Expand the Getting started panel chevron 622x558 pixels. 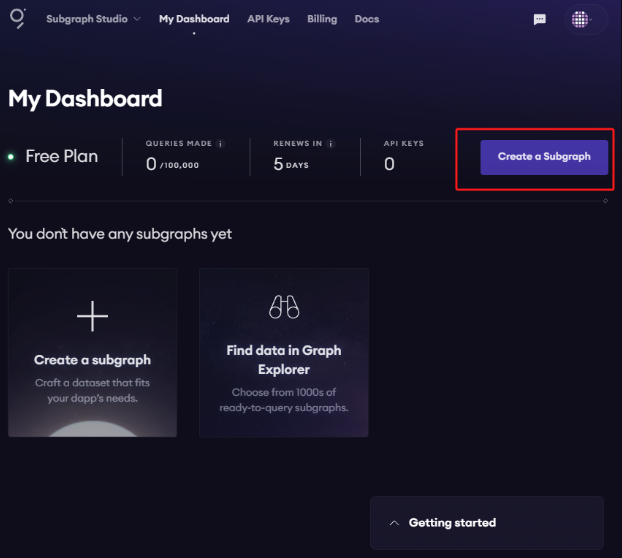point(394,523)
